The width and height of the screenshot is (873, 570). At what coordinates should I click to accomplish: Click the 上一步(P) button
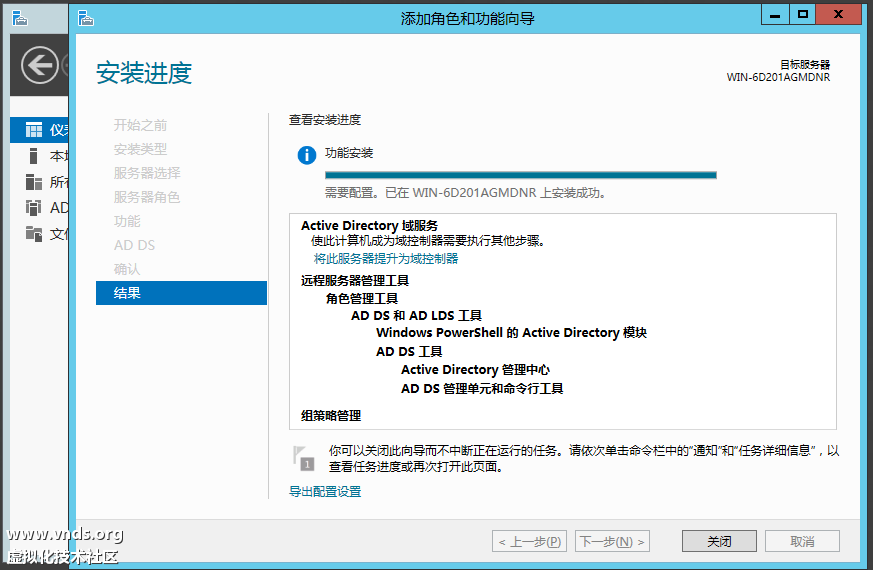(529, 541)
